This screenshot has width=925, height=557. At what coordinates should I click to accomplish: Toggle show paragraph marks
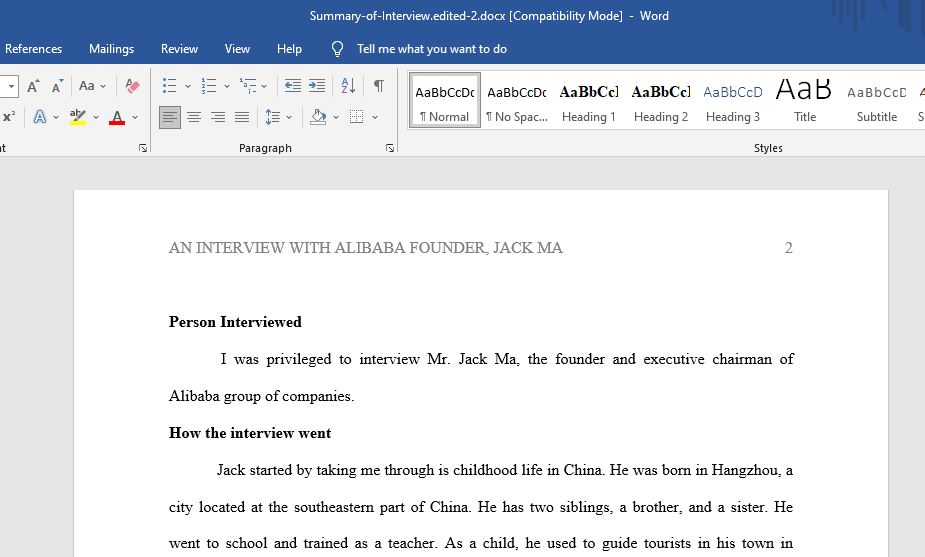(x=379, y=86)
